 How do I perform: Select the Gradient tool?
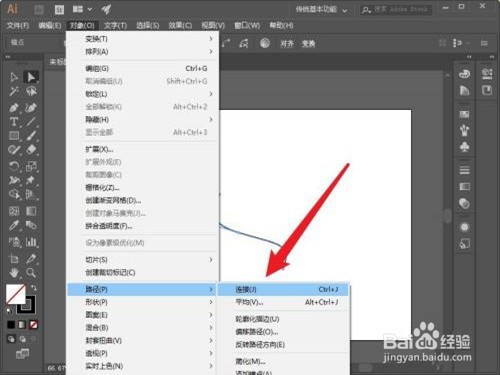[31, 211]
